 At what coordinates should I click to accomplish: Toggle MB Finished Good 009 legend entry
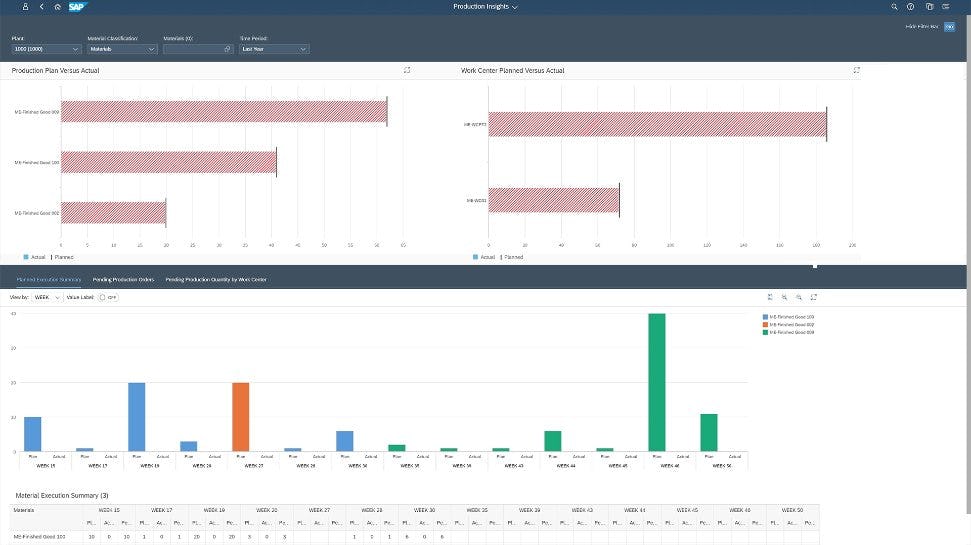tap(788, 333)
